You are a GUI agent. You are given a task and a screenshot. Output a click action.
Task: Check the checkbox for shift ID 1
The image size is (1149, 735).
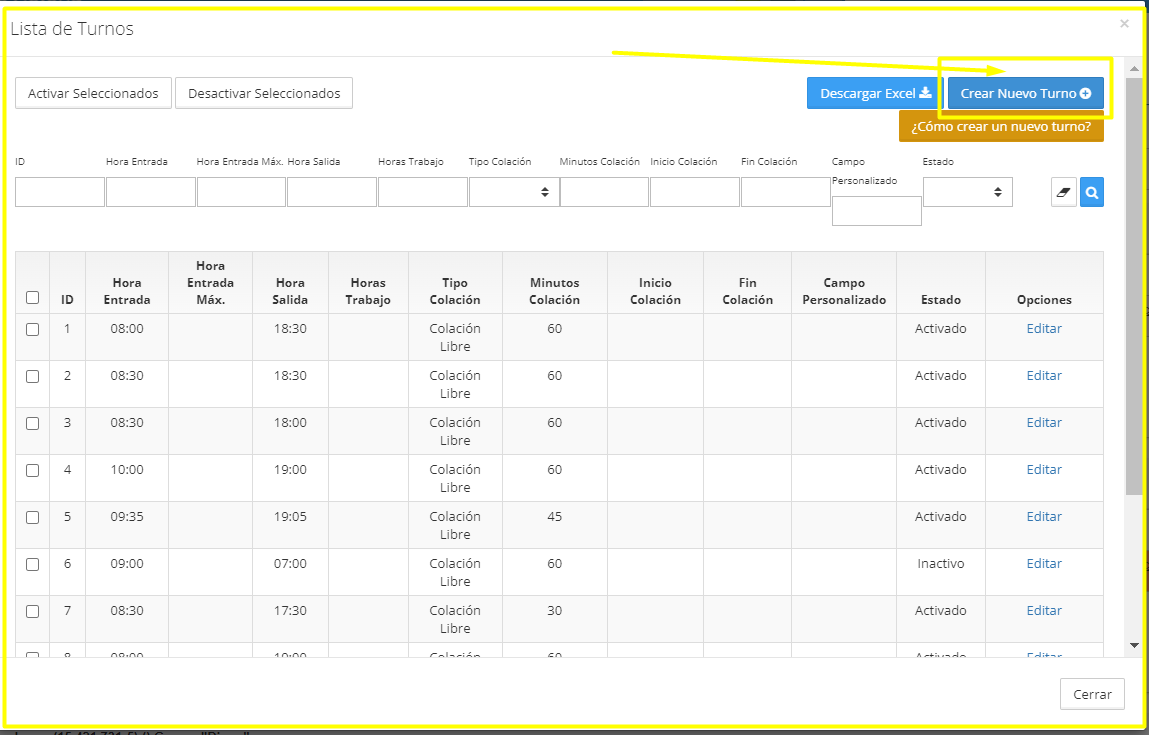click(33, 329)
